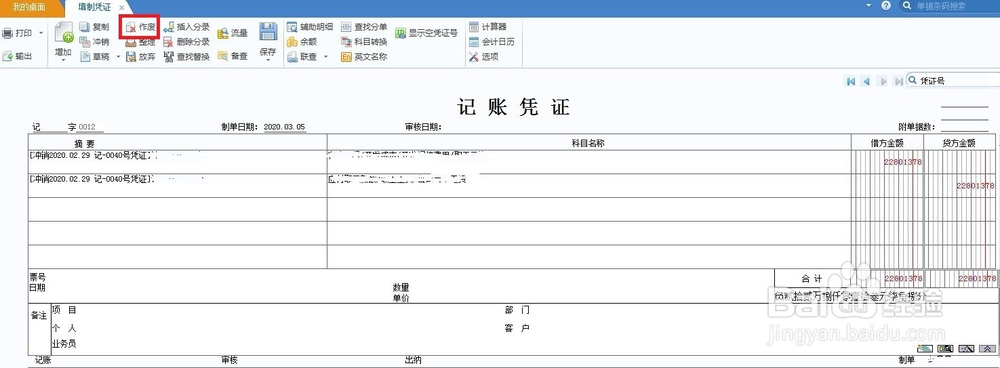The image size is (1000, 368).
Task: Go to the last voucher
Action: point(898,81)
